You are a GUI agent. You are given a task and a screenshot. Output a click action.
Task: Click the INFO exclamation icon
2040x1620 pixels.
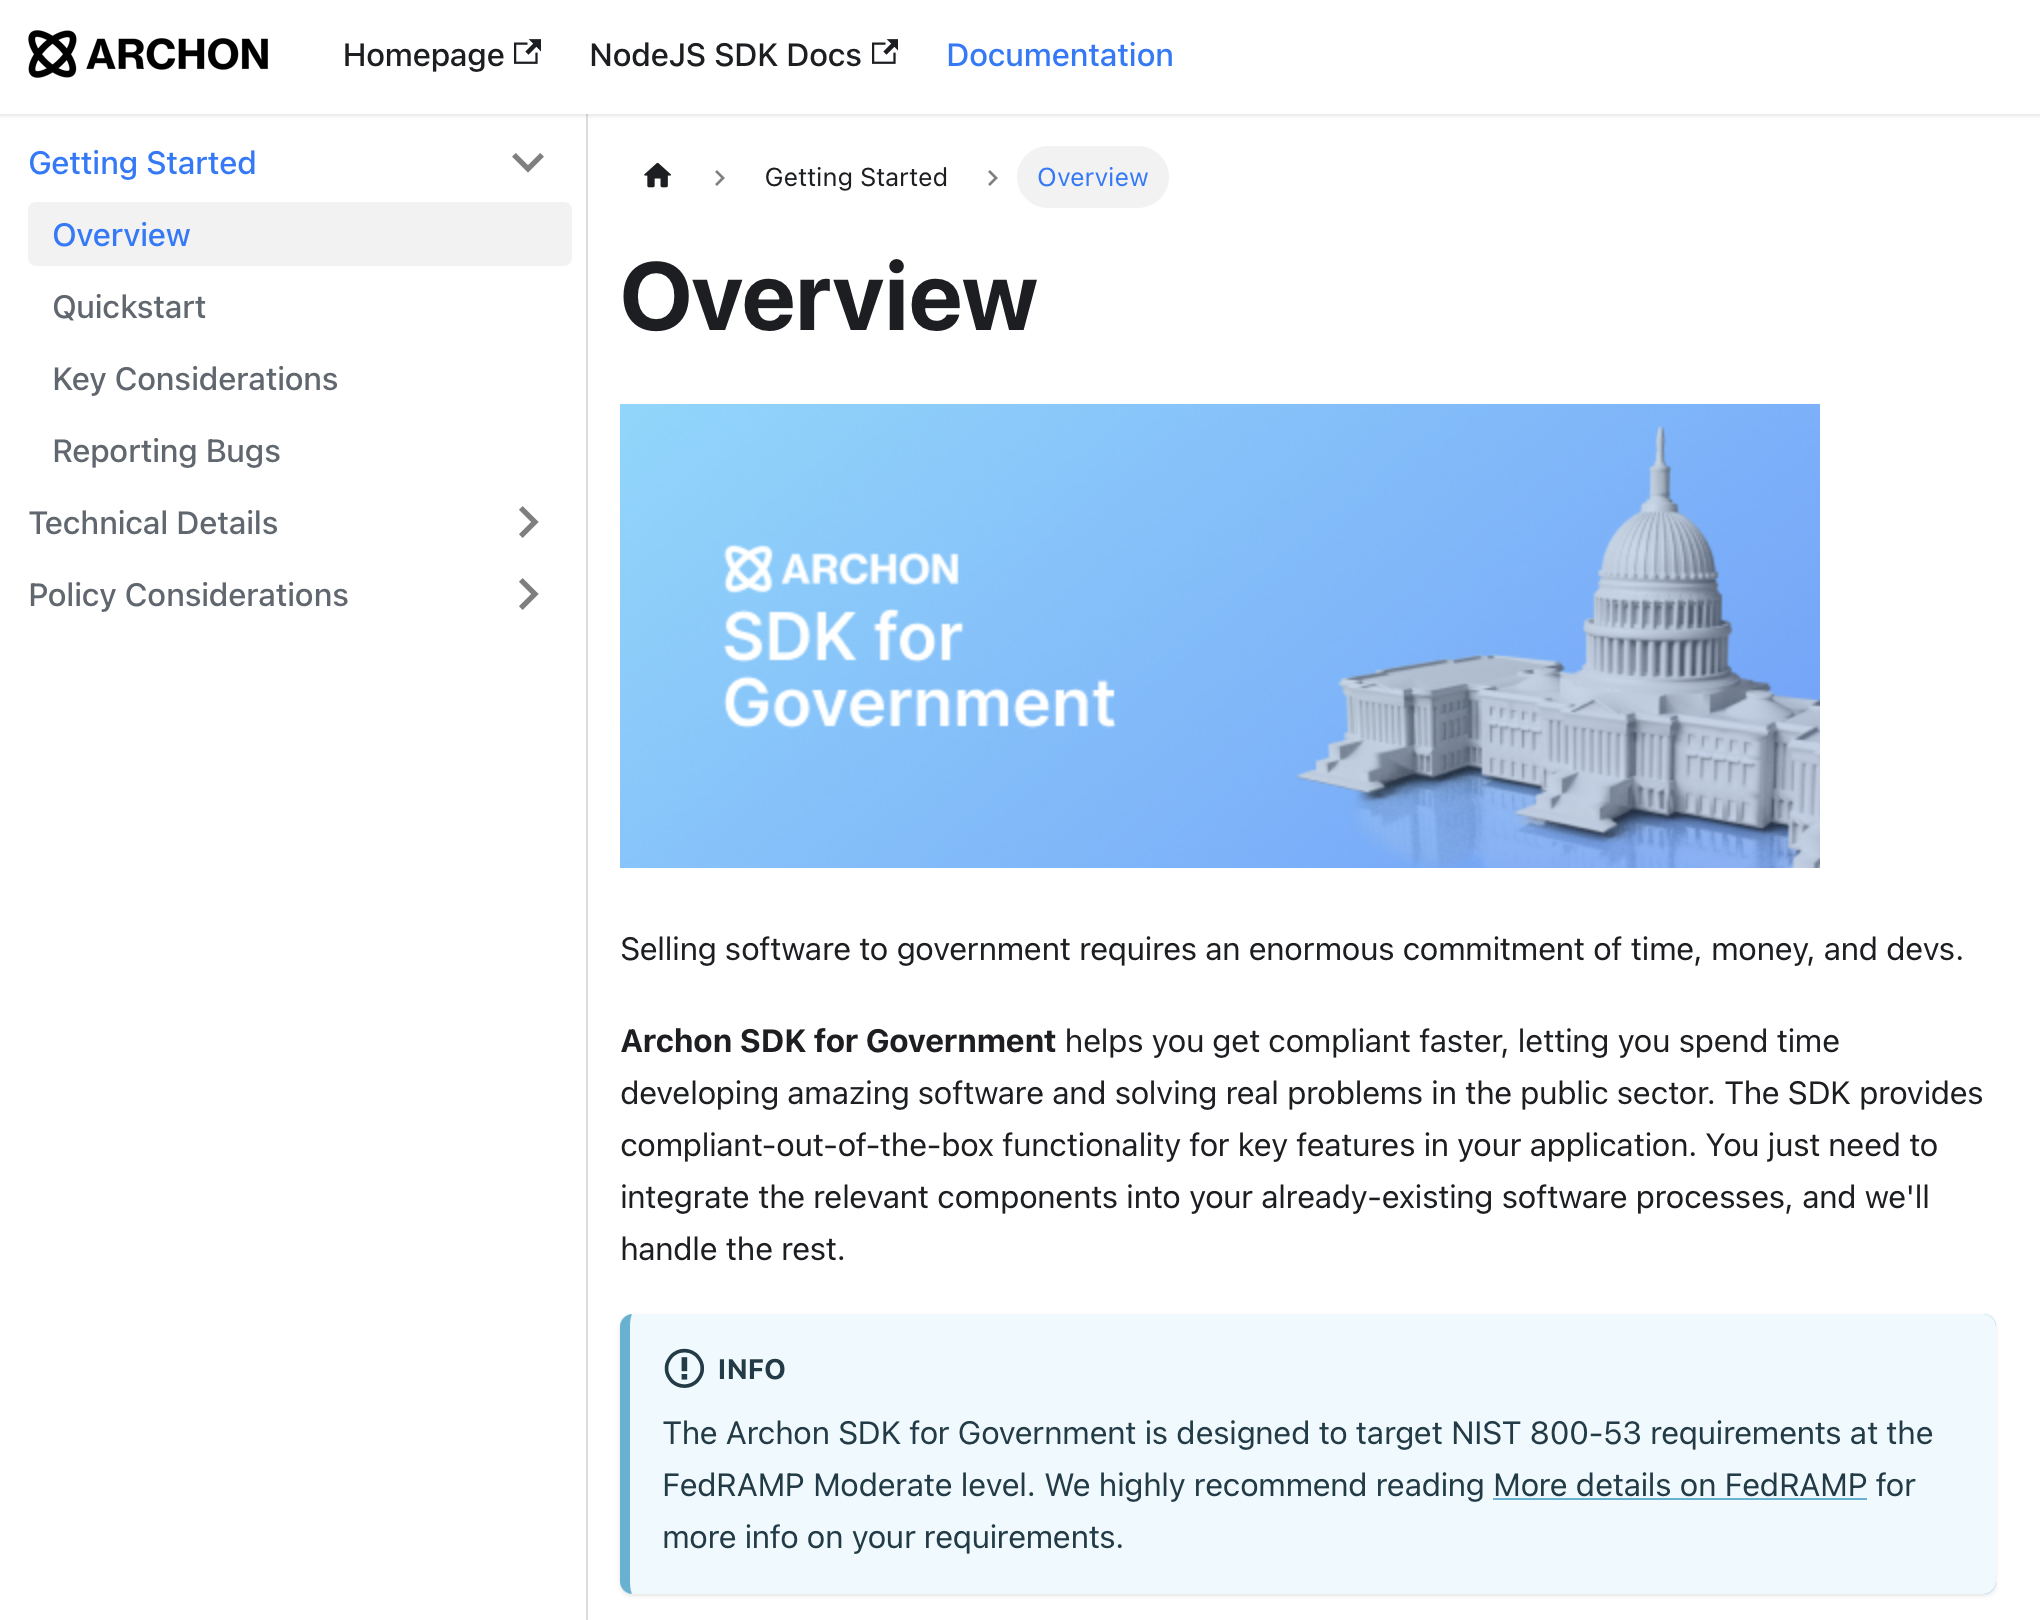684,1368
